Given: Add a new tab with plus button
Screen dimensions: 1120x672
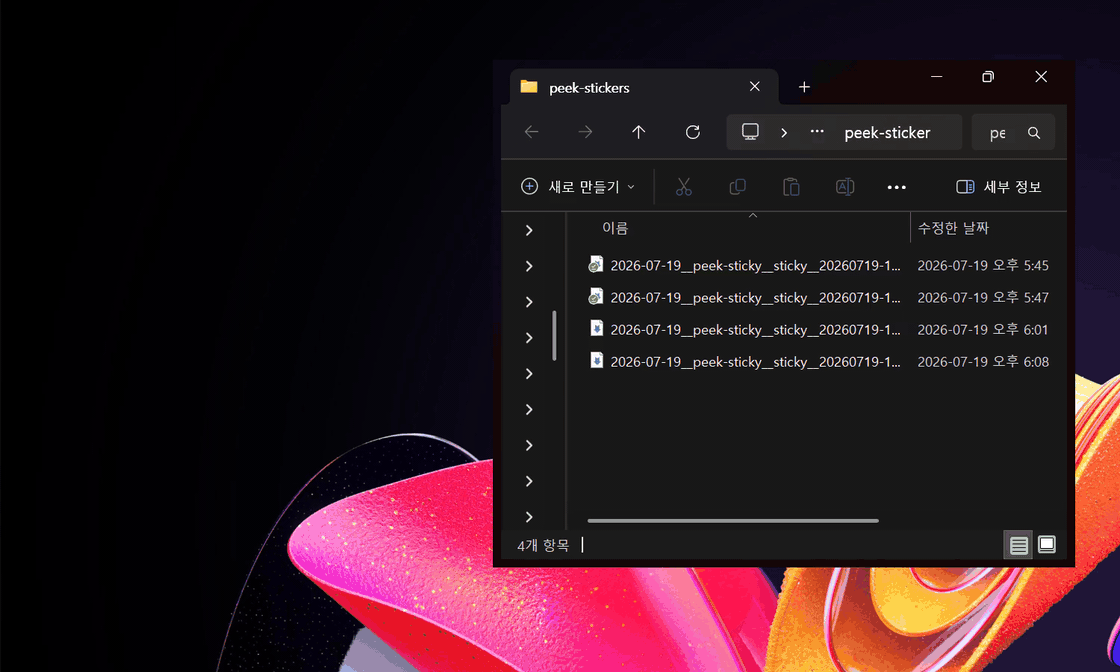Looking at the screenshot, I should pos(804,87).
